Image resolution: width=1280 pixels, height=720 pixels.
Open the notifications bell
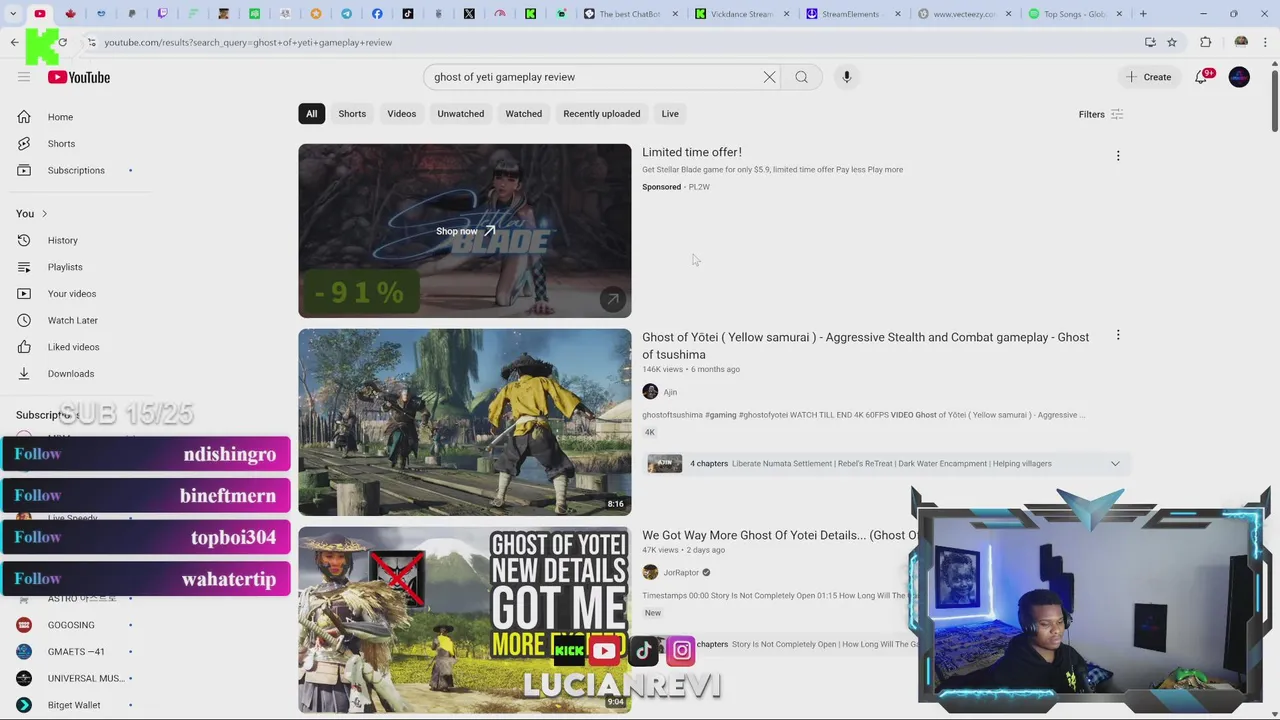tap(1201, 77)
